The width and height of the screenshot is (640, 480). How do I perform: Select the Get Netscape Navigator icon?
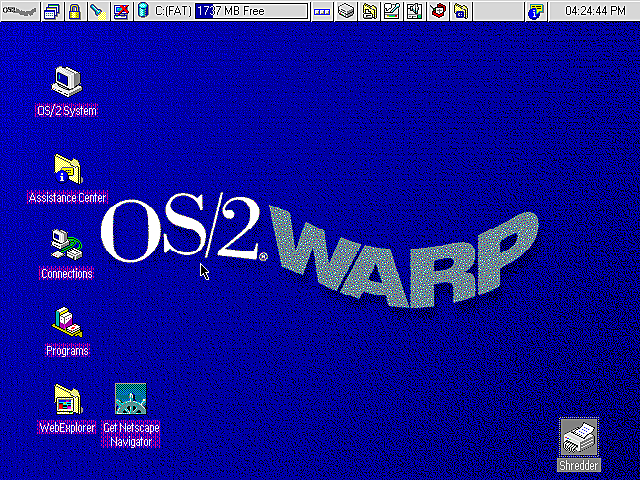(131, 398)
